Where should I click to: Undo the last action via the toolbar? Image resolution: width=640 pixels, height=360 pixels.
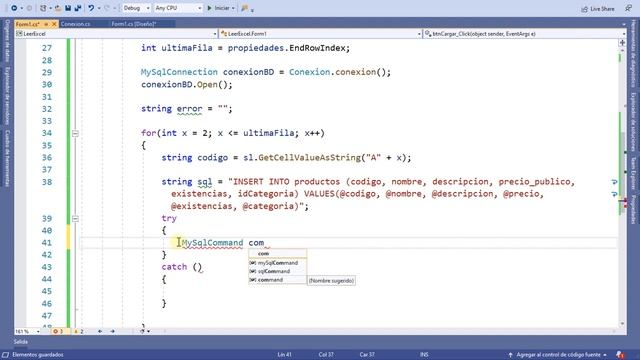click(x=91, y=8)
